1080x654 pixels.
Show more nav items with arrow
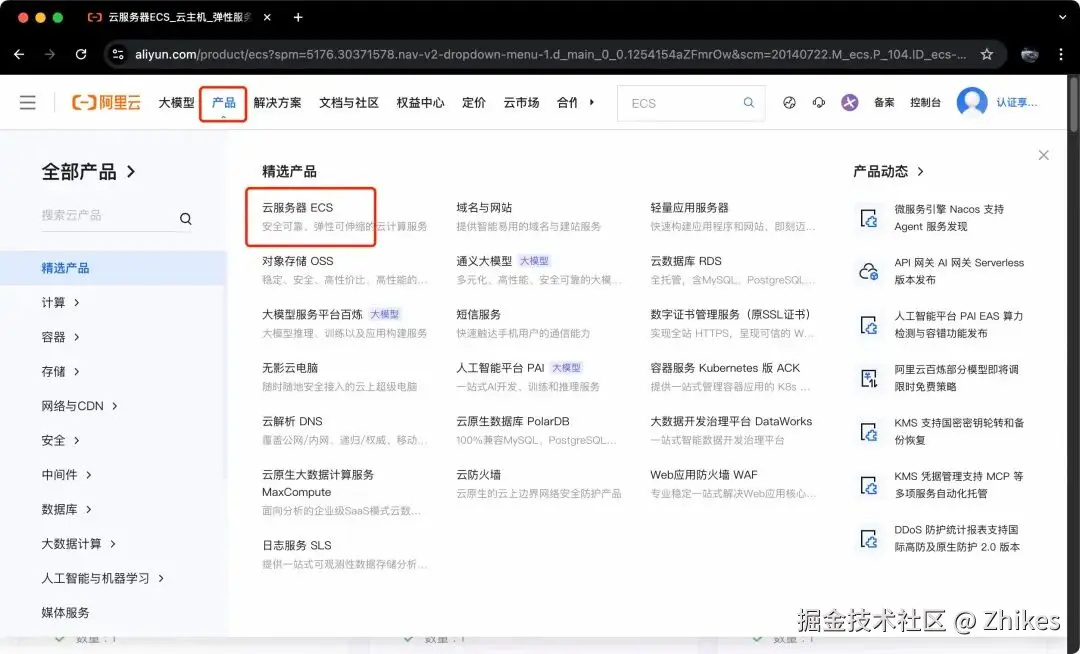[x=592, y=102]
